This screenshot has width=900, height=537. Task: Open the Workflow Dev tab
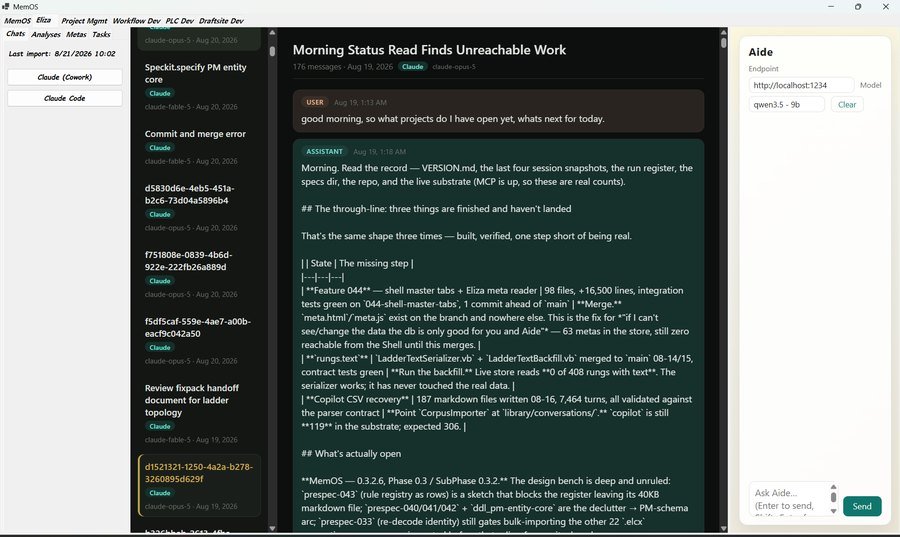coord(136,21)
